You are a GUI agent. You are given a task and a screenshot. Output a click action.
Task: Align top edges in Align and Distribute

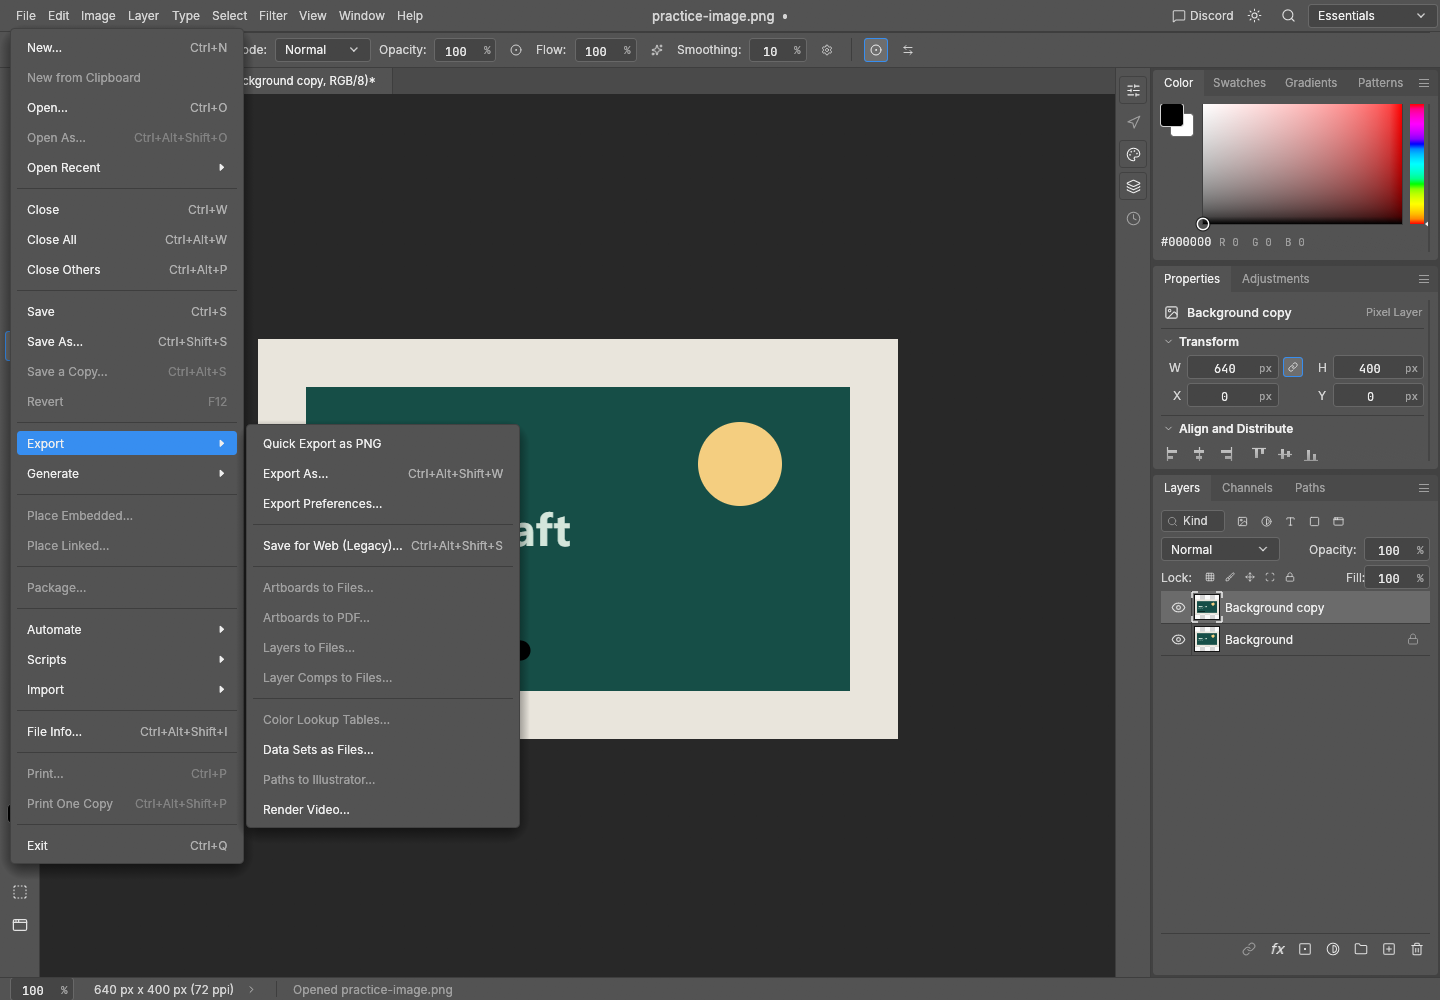point(1259,454)
